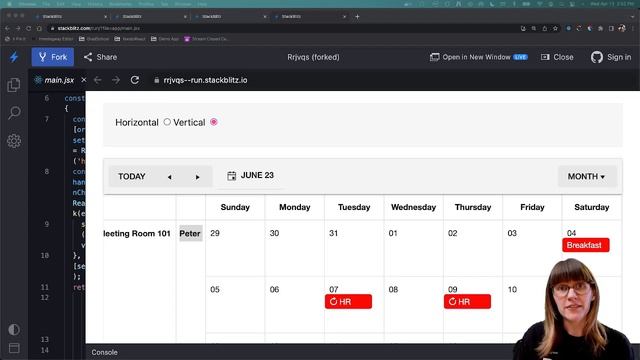Viewport: 640px width, 360px height.
Task: Jump to TODAY in the scheduler
Action: pyautogui.click(x=132, y=177)
